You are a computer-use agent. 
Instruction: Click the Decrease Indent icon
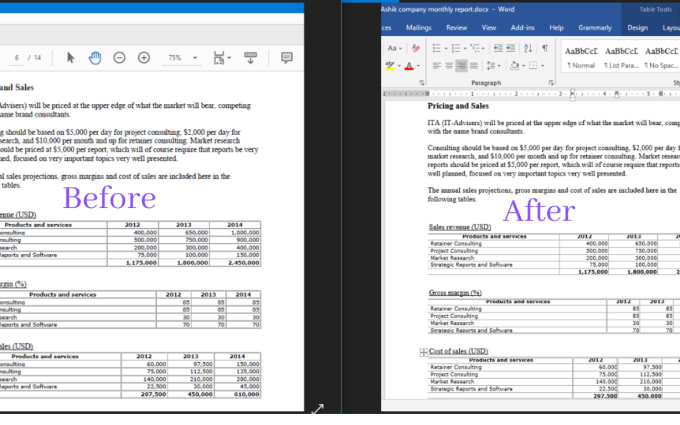pyautogui.click(x=498, y=48)
